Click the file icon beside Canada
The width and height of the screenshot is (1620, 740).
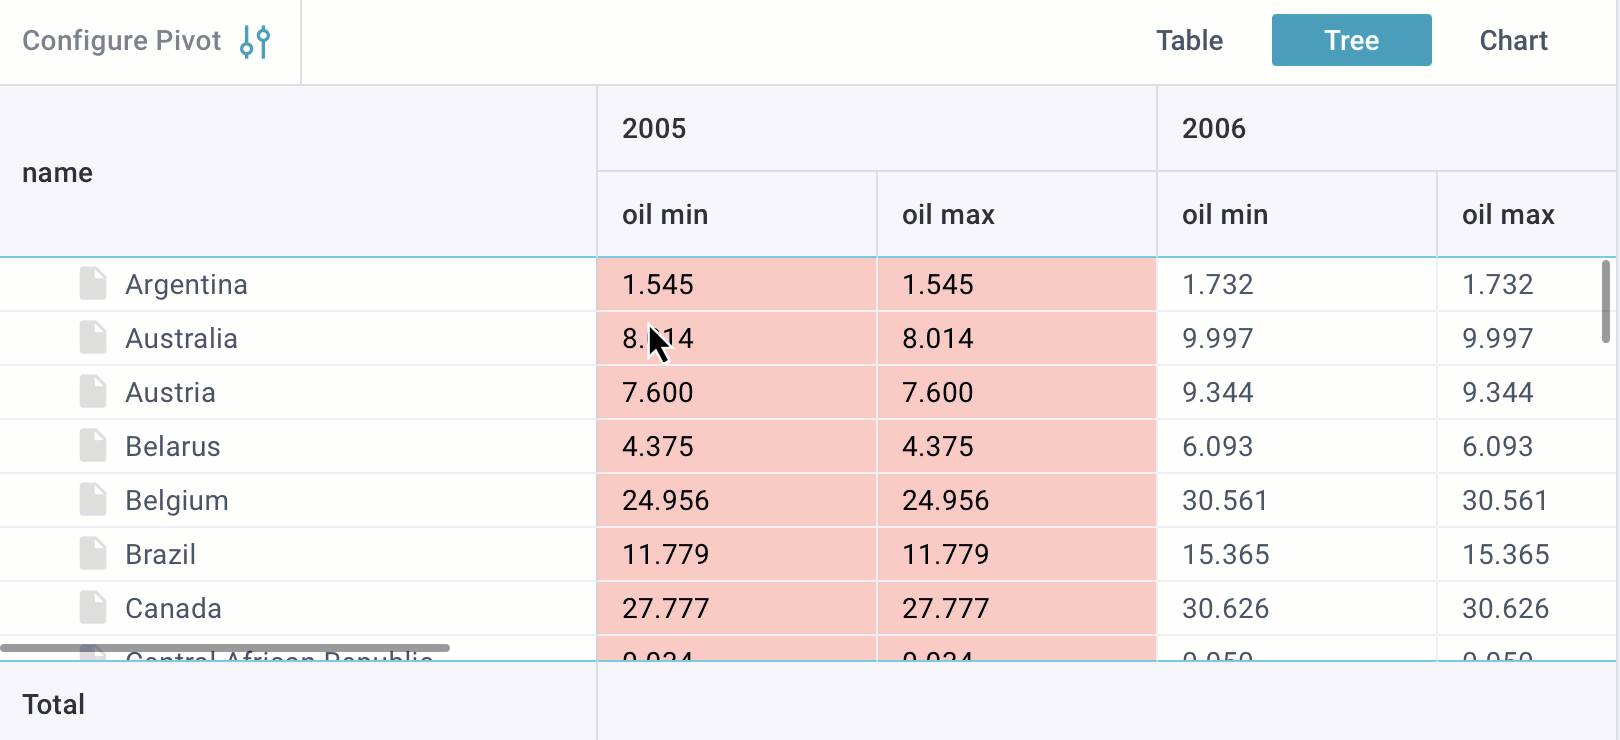point(93,608)
